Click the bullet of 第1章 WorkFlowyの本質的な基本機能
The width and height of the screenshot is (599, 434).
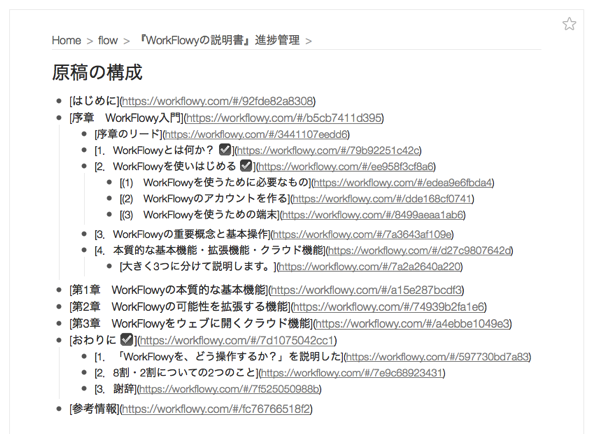[x=58, y=290]
